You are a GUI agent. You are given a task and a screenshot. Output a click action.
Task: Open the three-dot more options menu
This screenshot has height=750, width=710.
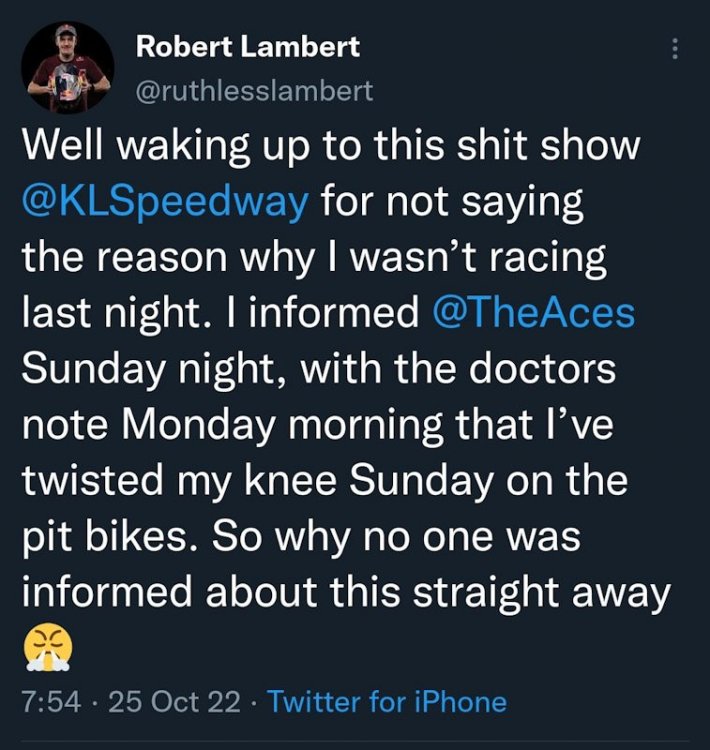676,49
